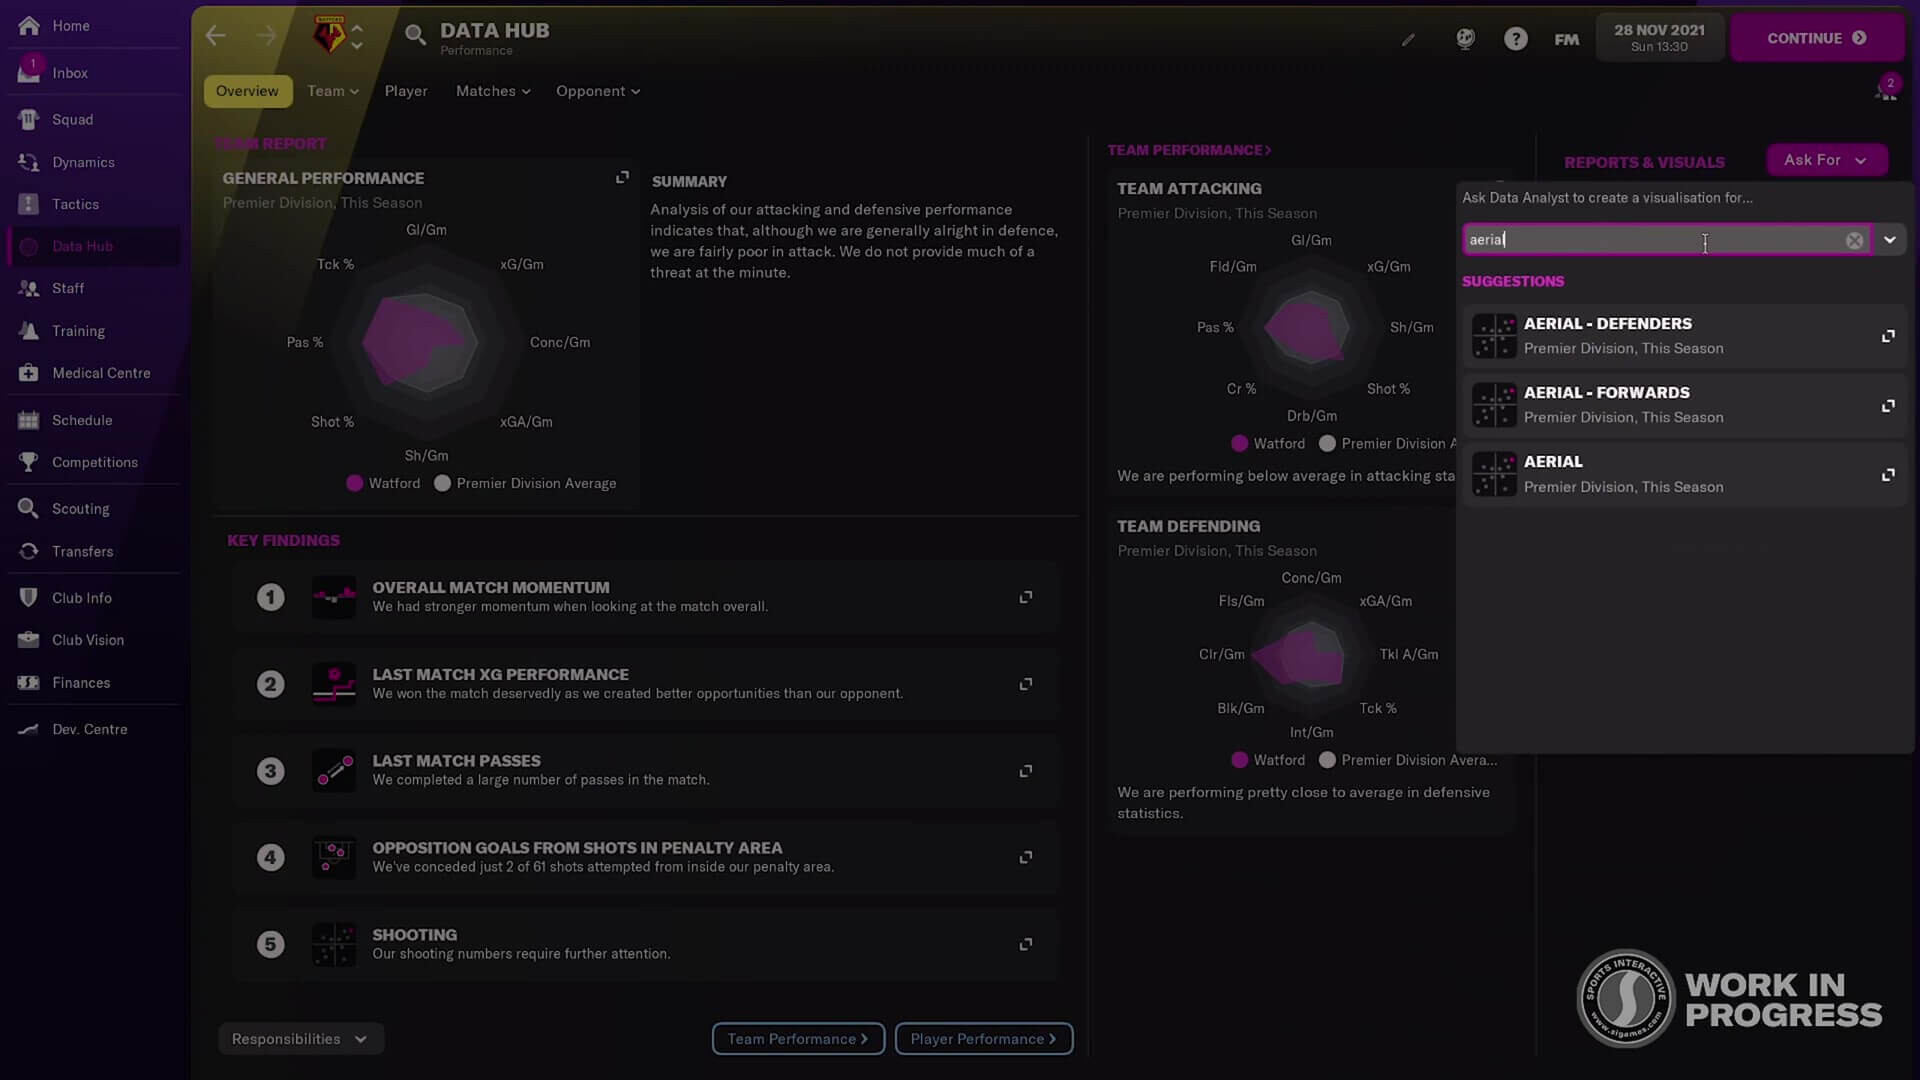1920x1080 pixels.
Task: Open the Inbox sidebar icon
Action: (x=29, y=73)
